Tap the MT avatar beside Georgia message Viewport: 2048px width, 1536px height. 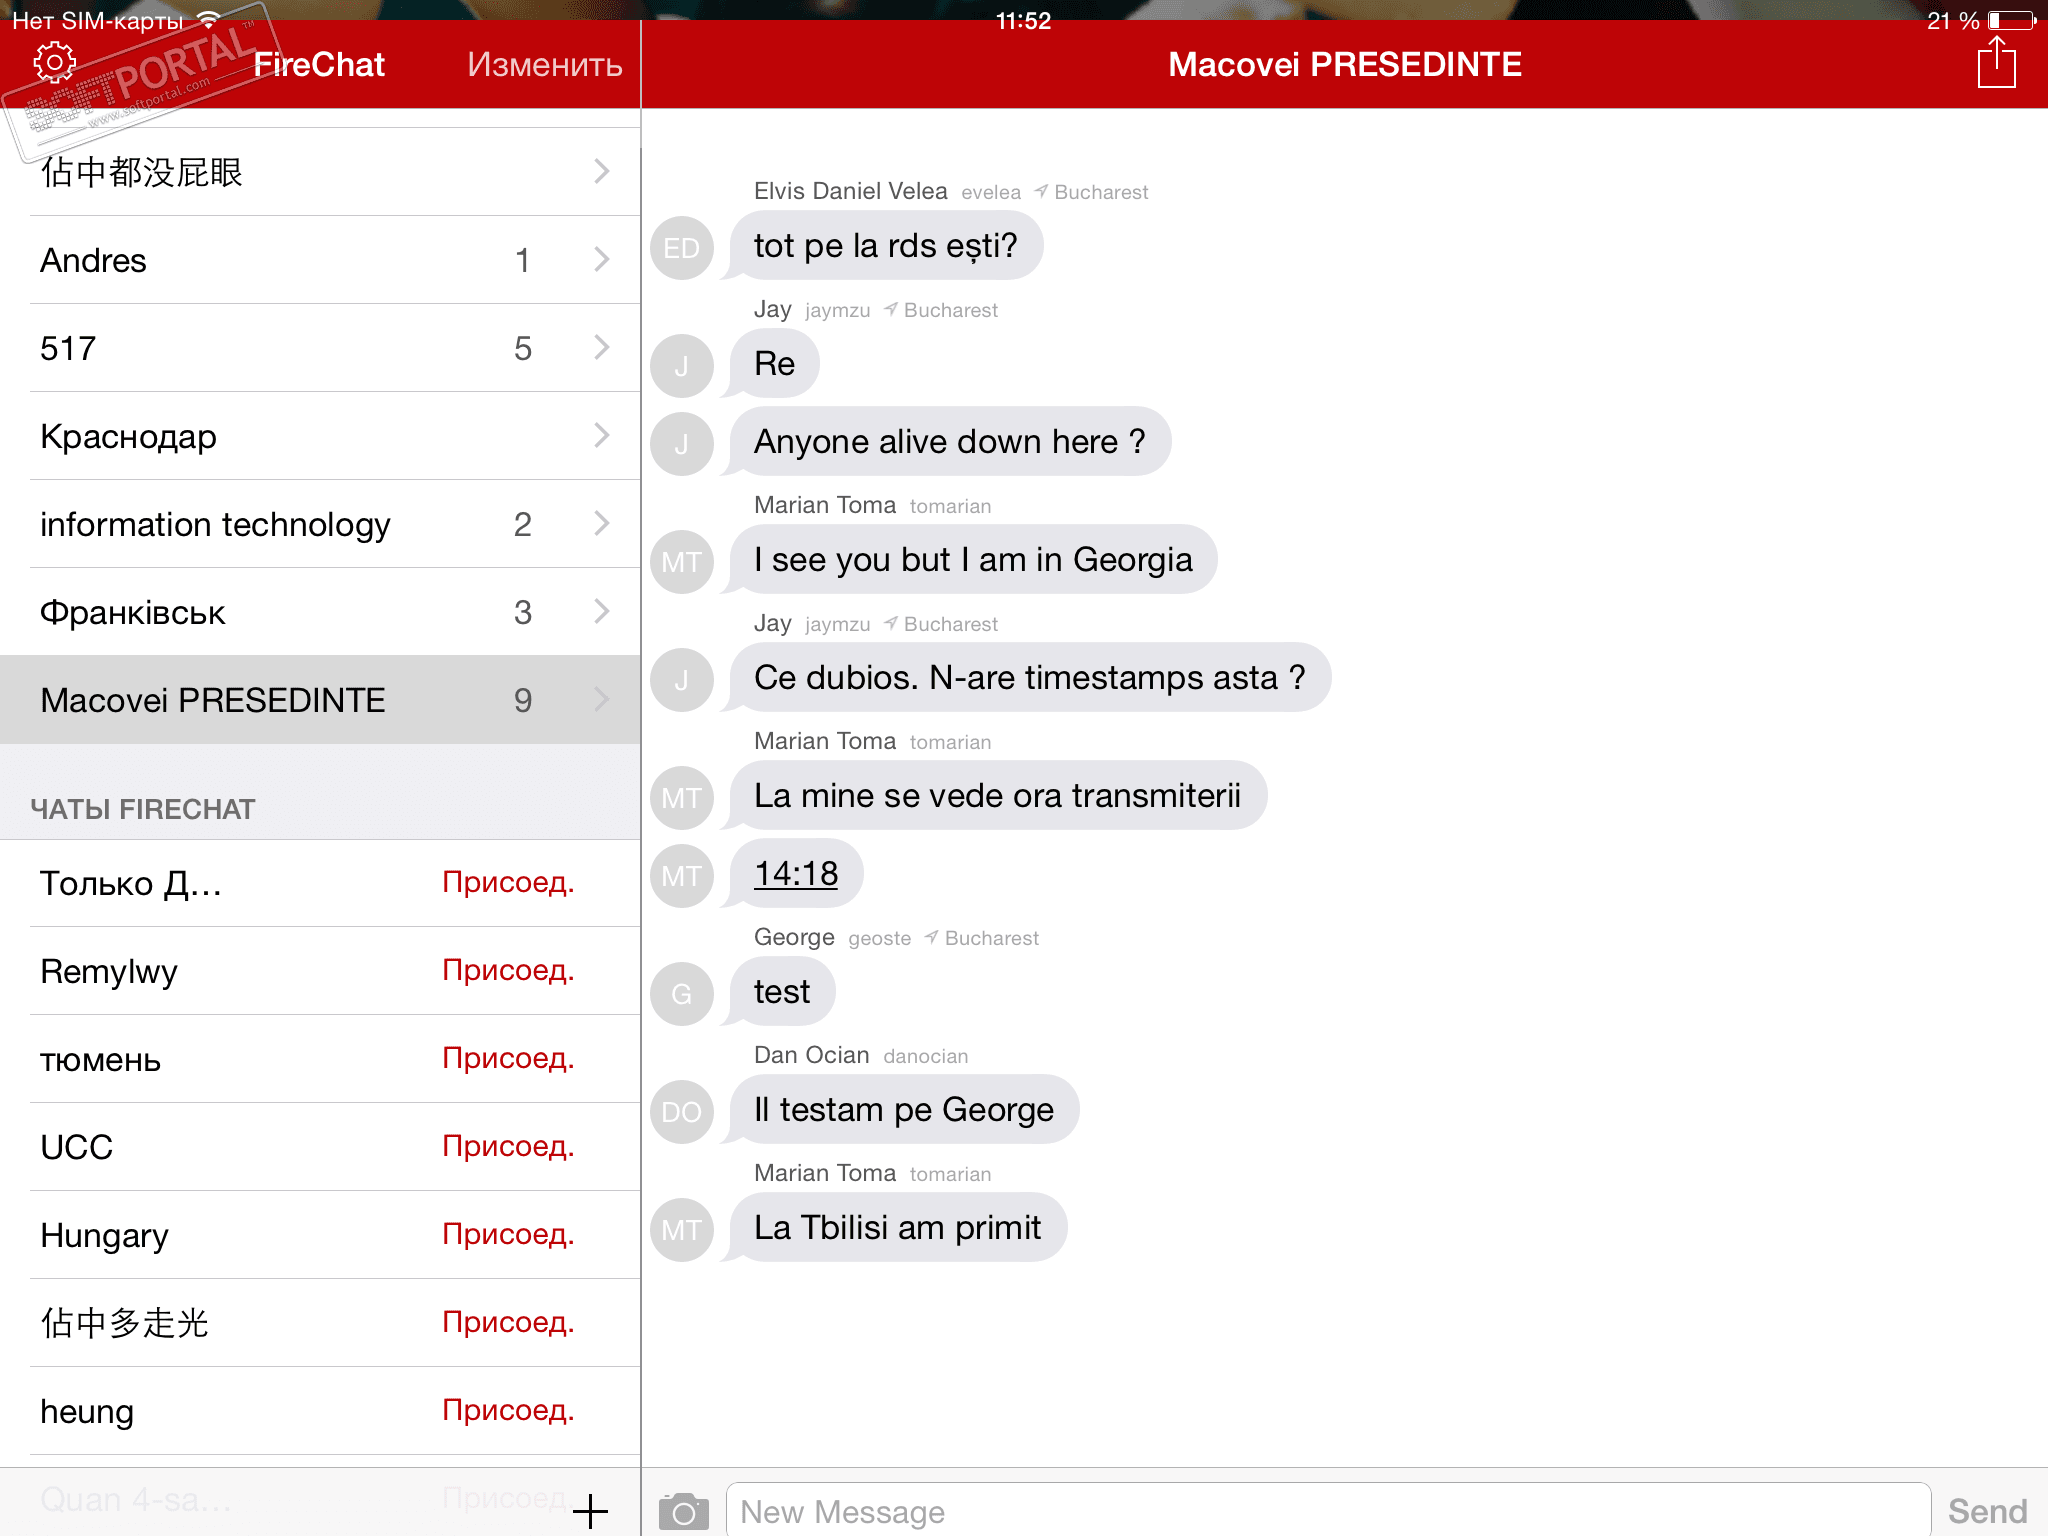(x=682, y=561)
